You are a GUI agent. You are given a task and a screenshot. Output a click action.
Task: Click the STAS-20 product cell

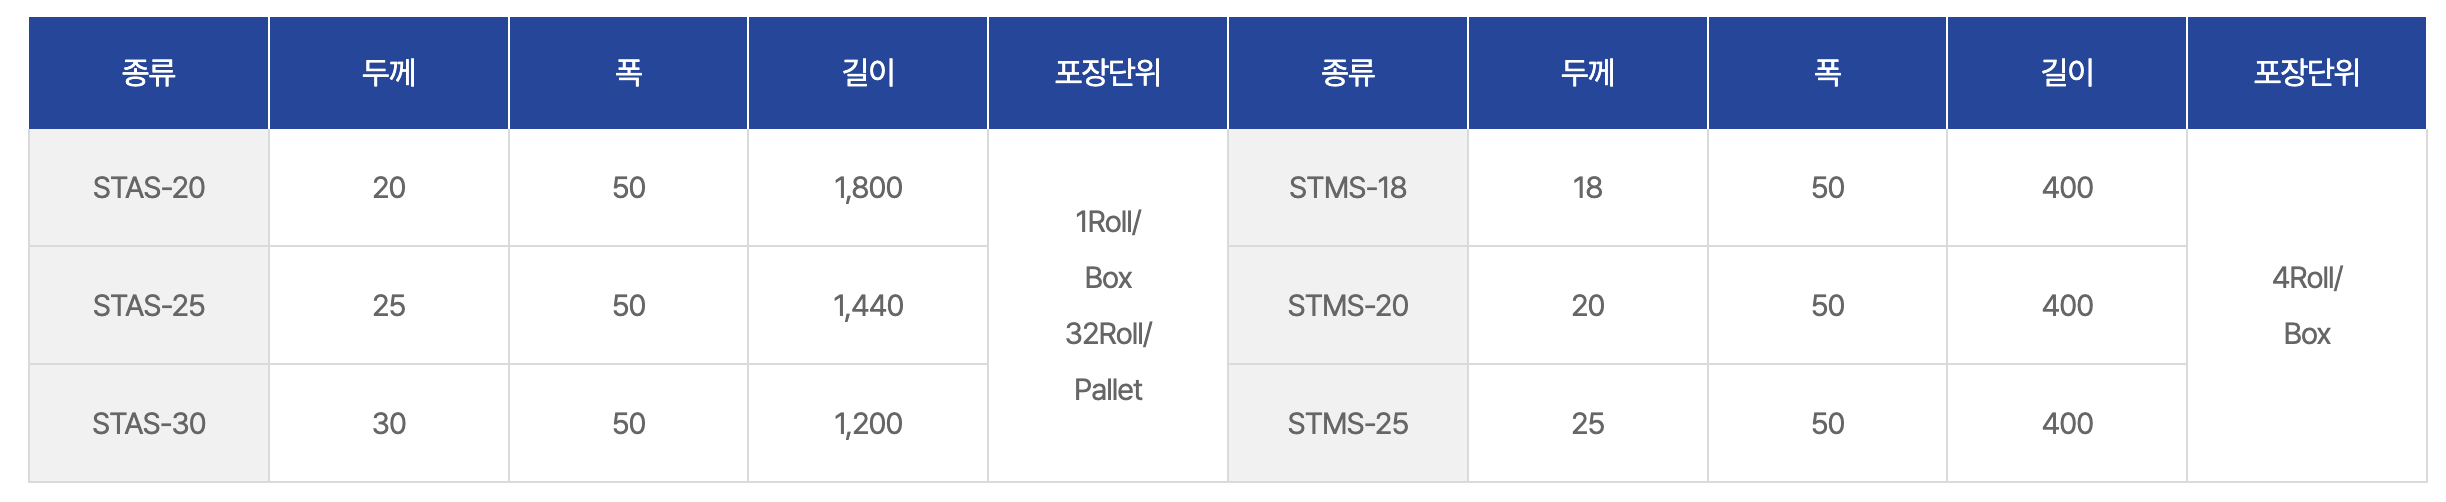click(x=149, y=188)
